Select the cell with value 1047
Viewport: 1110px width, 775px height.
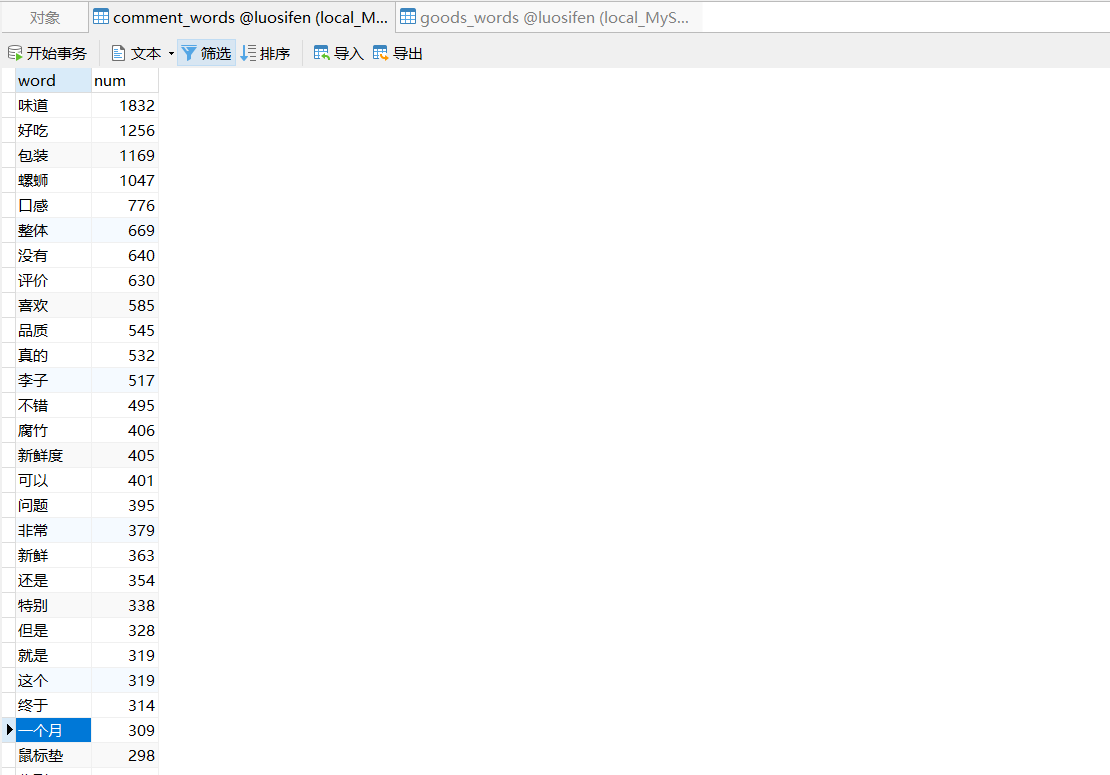click(125, 180)
